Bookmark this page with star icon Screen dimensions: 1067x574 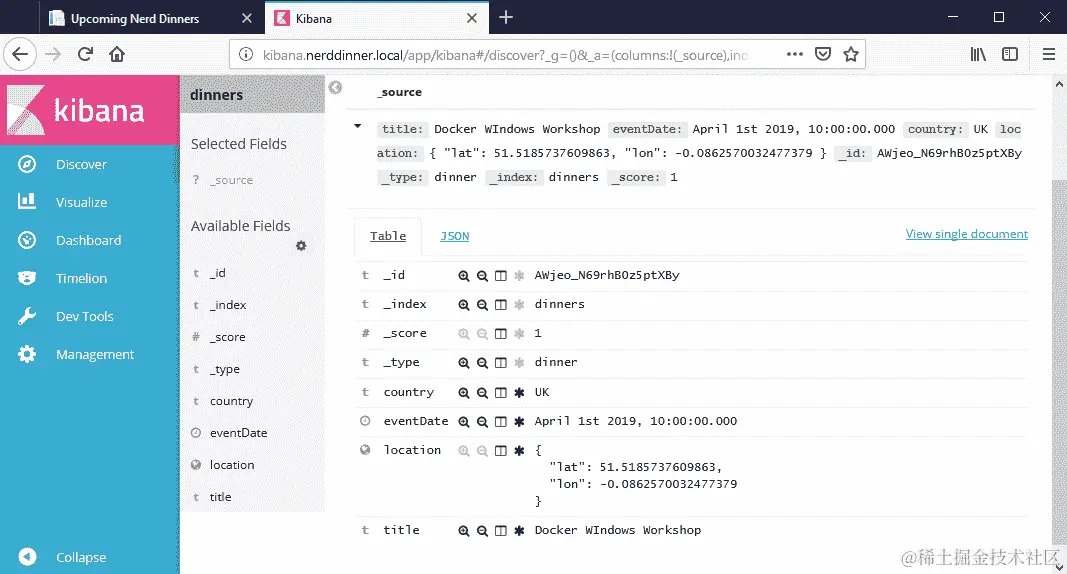click(x=851, y=54)
